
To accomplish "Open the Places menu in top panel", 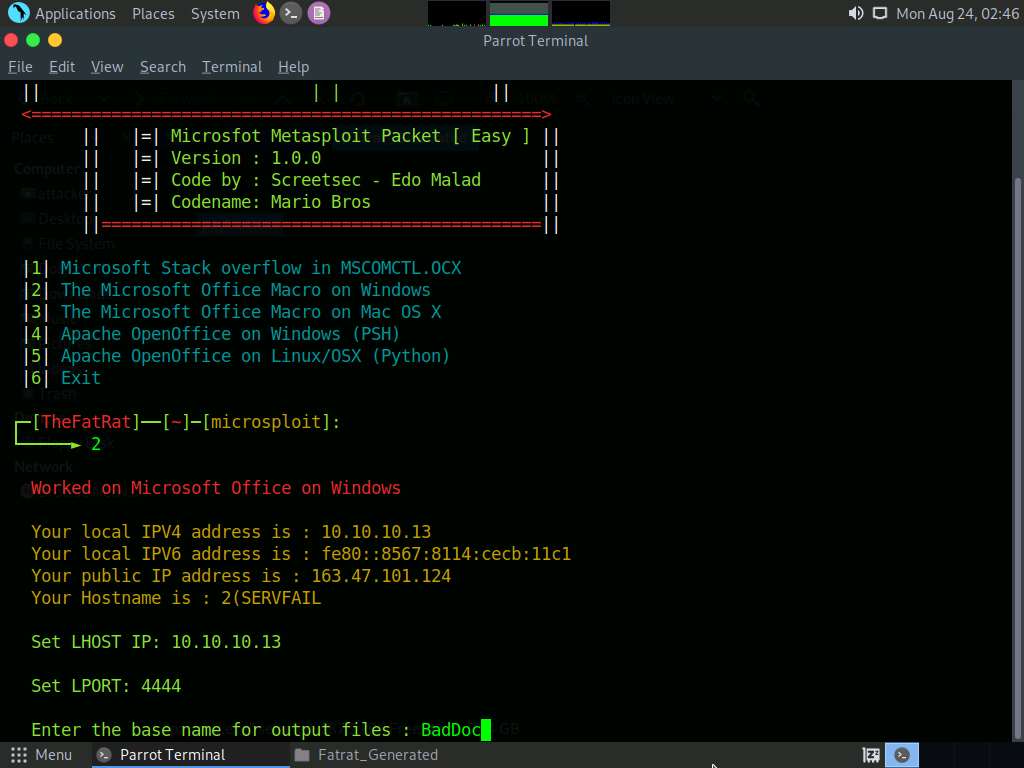I will point(153,13).
